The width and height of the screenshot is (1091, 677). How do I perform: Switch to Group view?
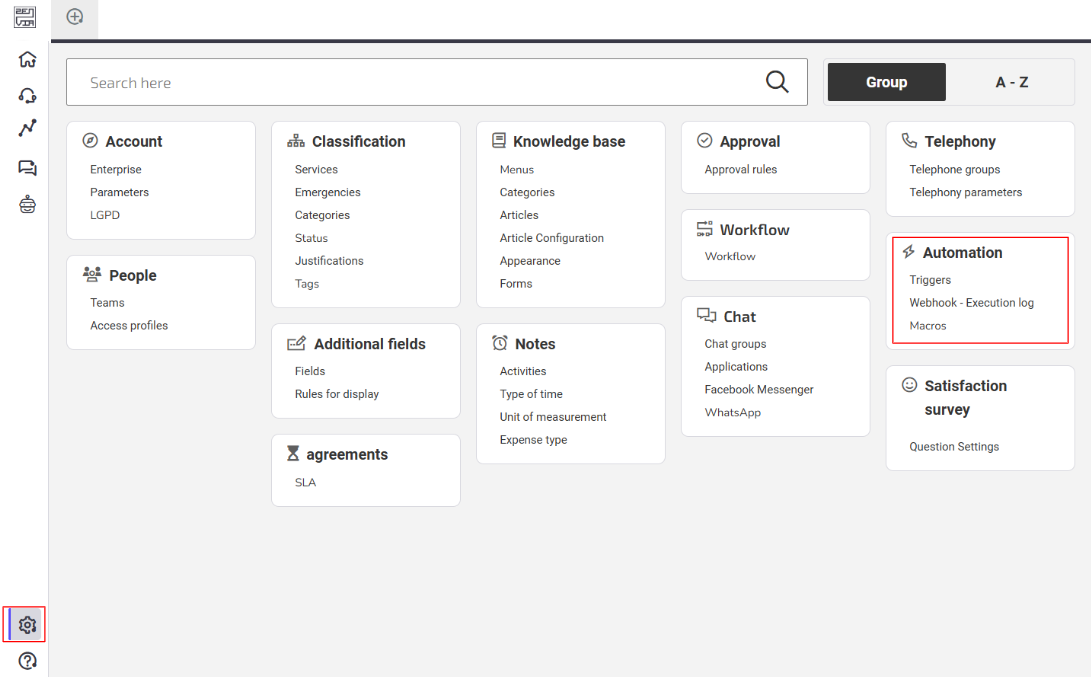886,82
